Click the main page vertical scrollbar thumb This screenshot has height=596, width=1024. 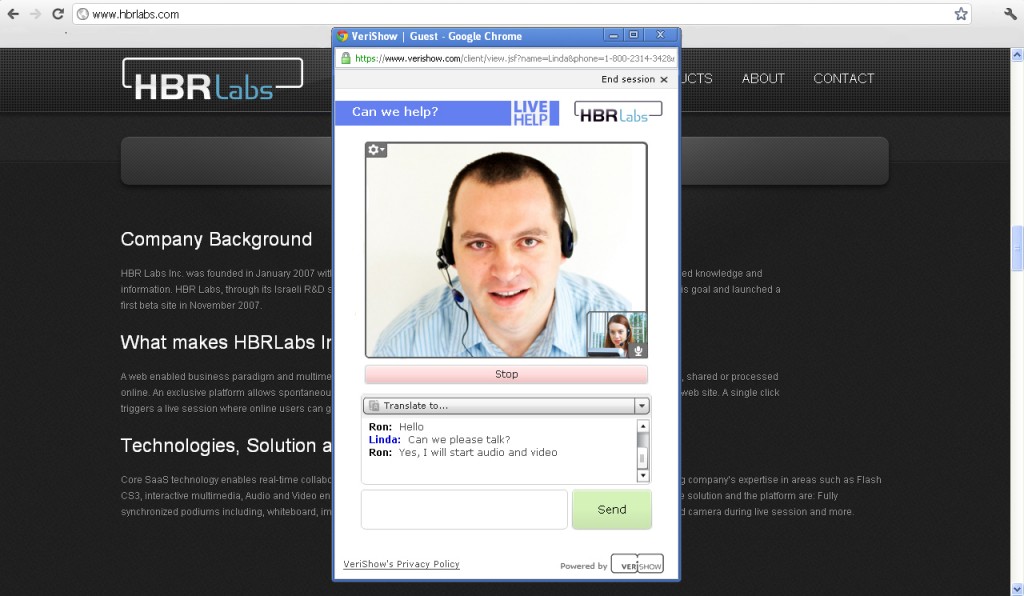click(x=1017, y=248)
